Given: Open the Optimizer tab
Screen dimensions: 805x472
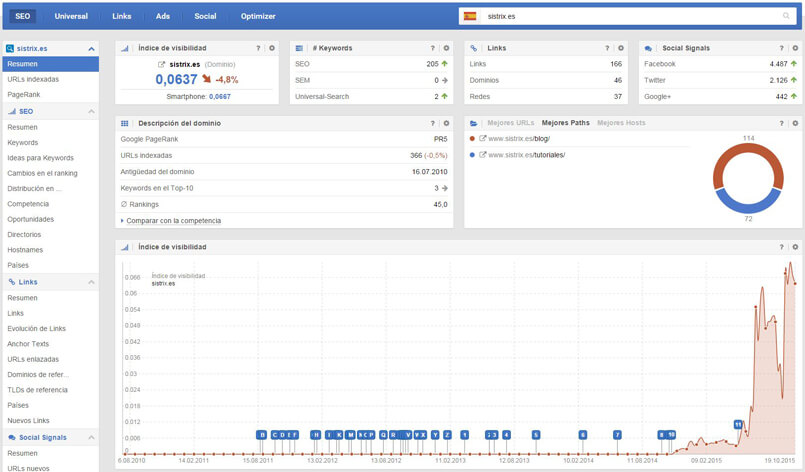Looking at the screenshot, I should coord(258,16).
